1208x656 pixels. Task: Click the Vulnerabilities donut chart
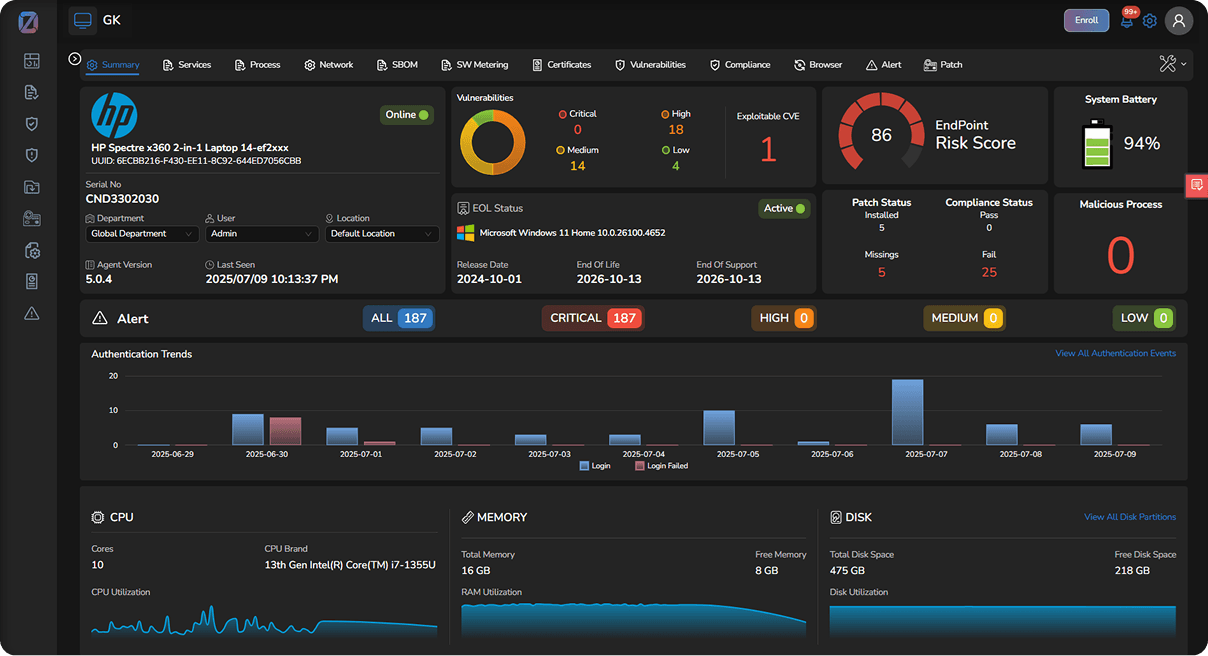[492, 142]
